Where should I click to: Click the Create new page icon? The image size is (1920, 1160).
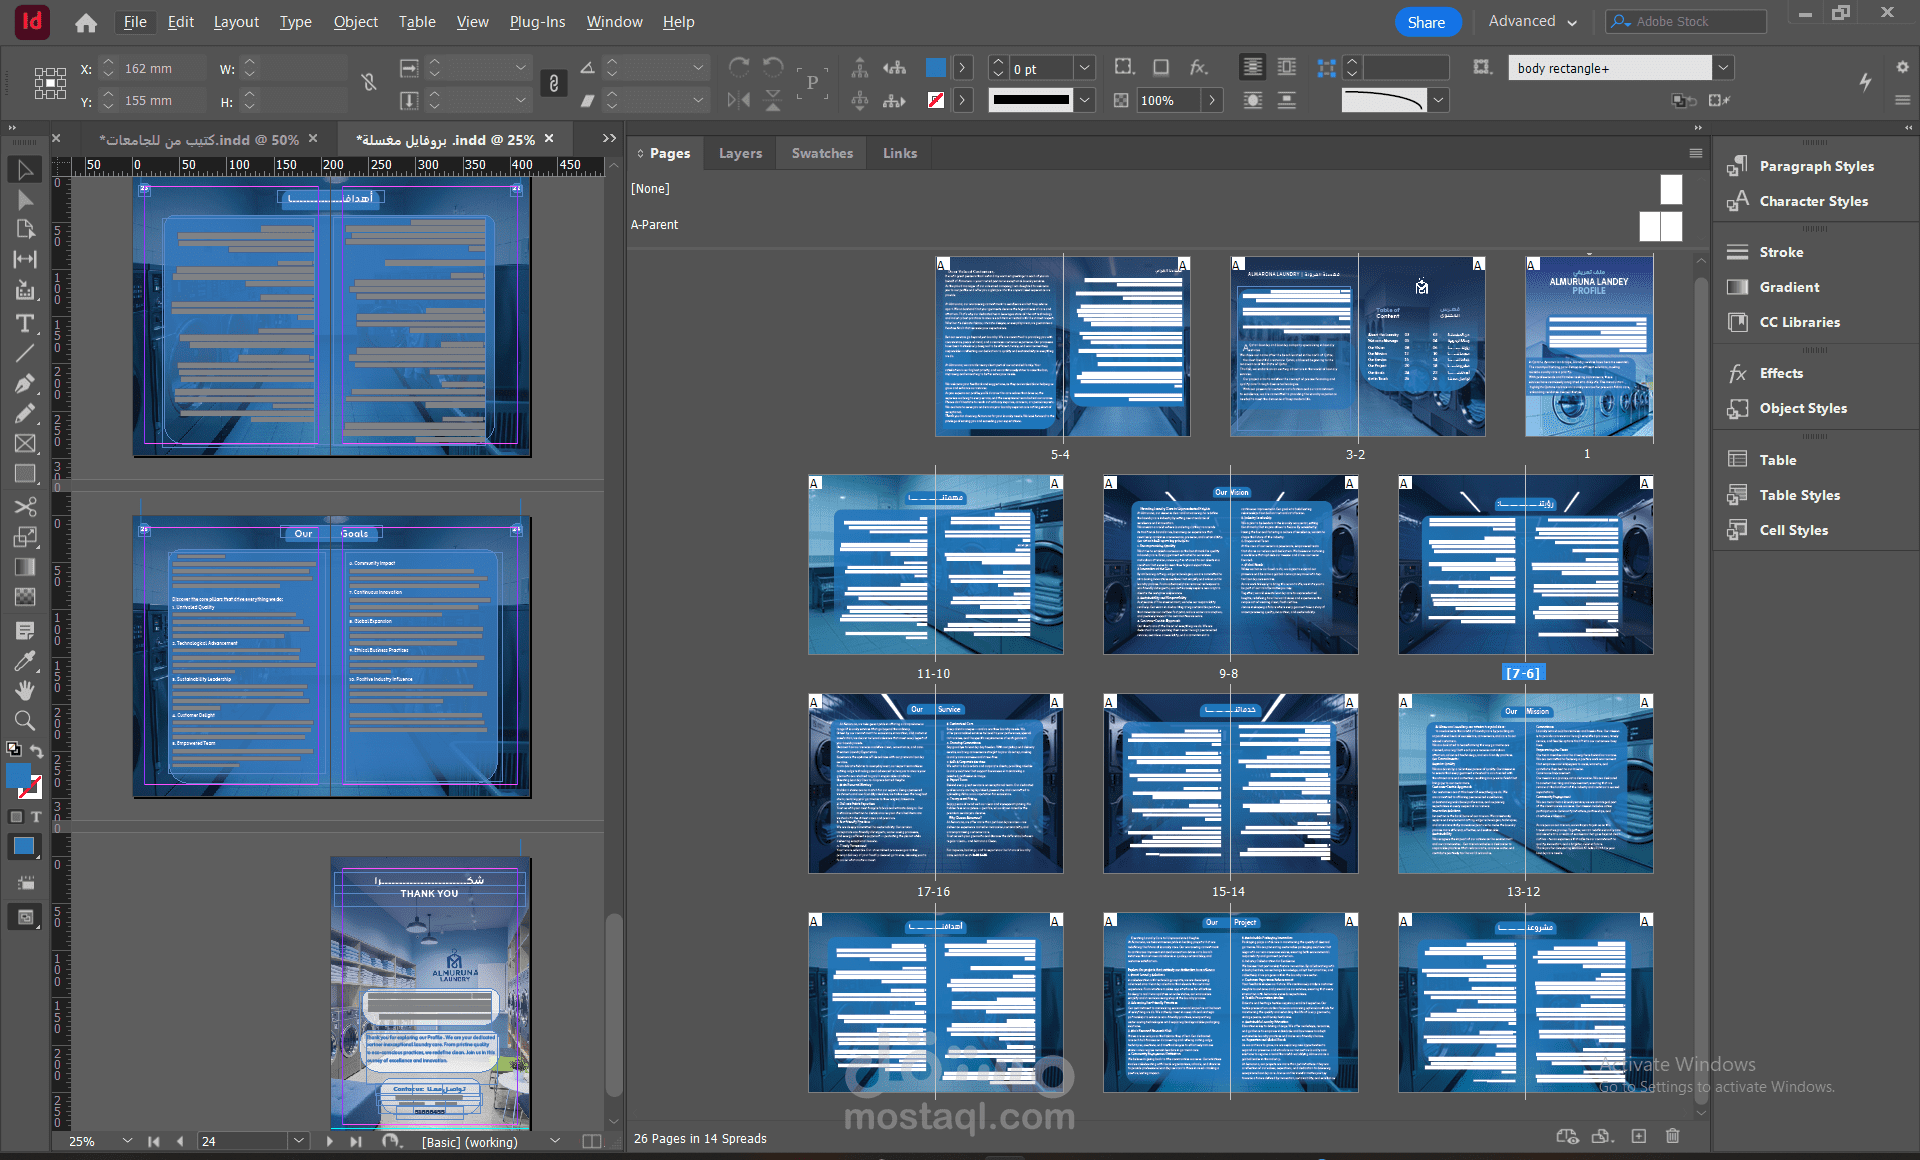(1638, 1136)
